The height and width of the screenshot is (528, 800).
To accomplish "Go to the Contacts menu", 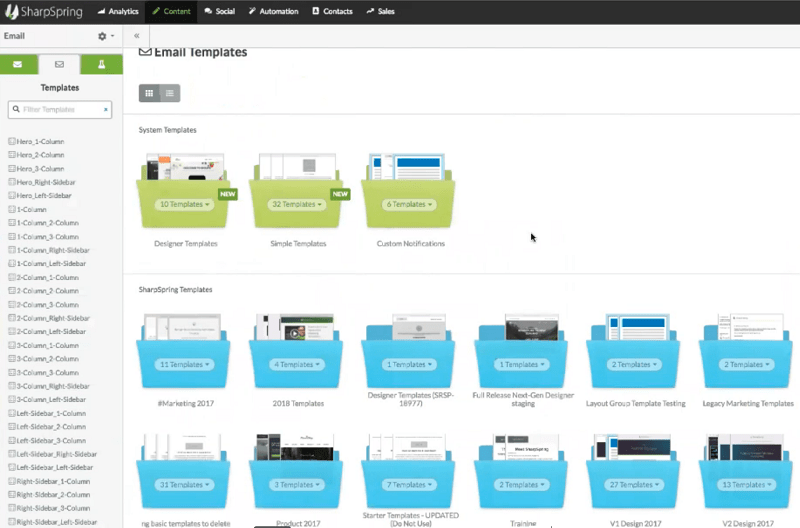I will pyautogui.click(x=332, y=11).
